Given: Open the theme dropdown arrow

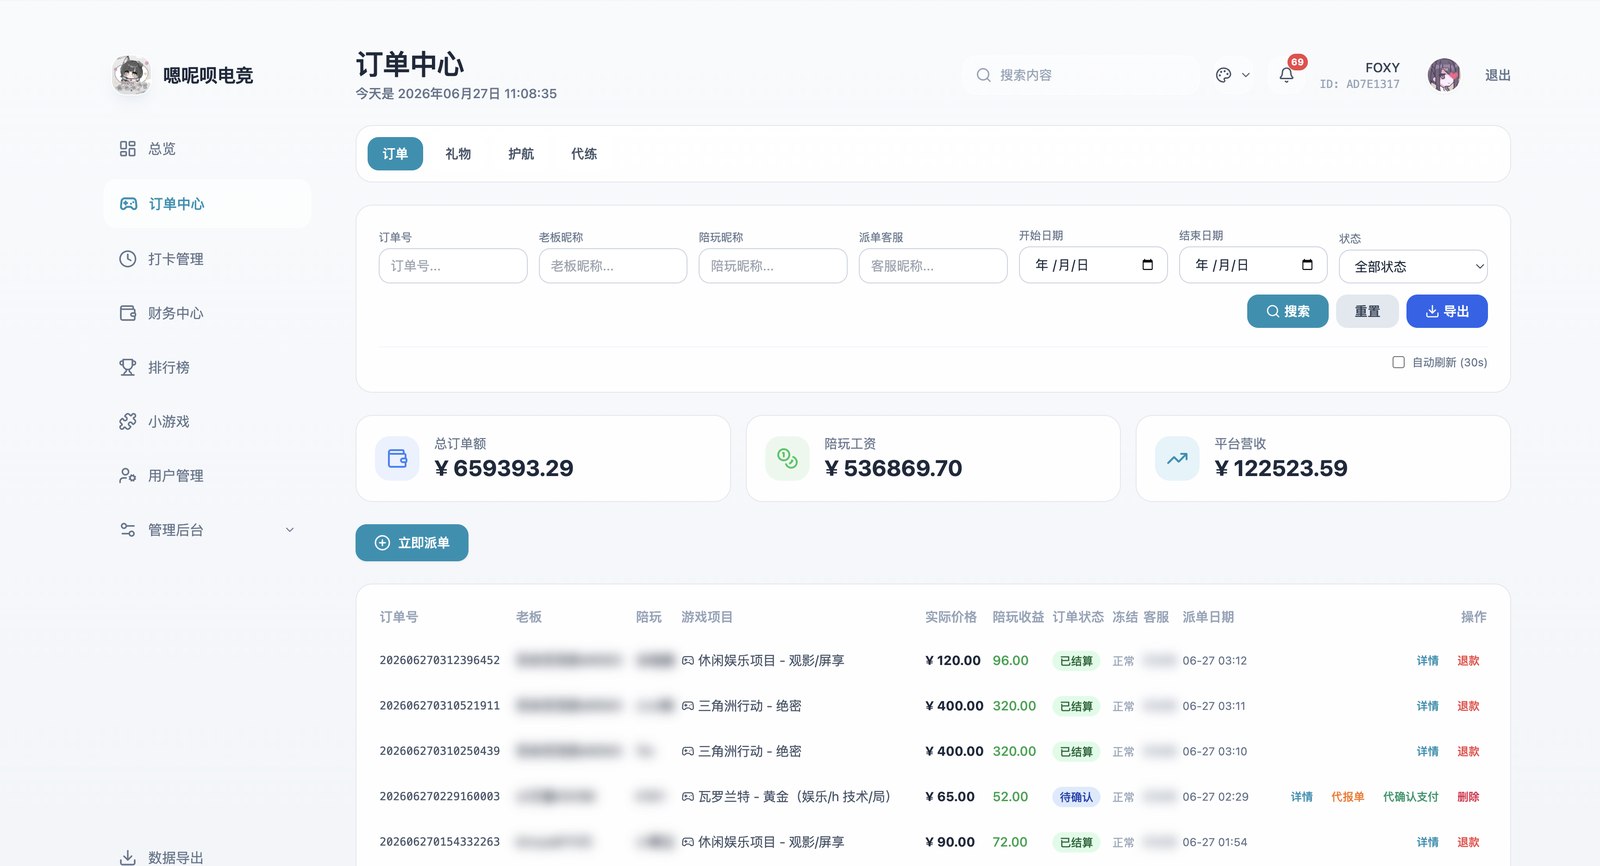Looking at the screenshot, I should point(1246,75).
